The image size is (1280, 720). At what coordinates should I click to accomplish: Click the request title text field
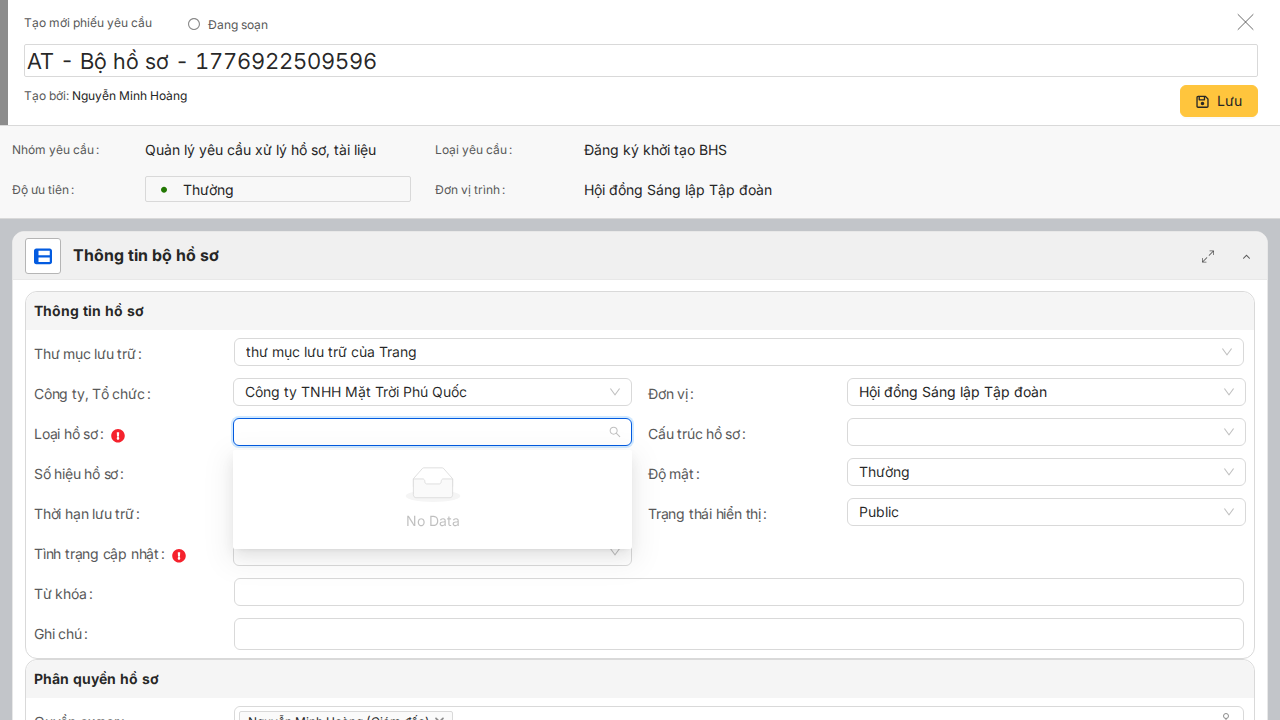tap(640, 61)
